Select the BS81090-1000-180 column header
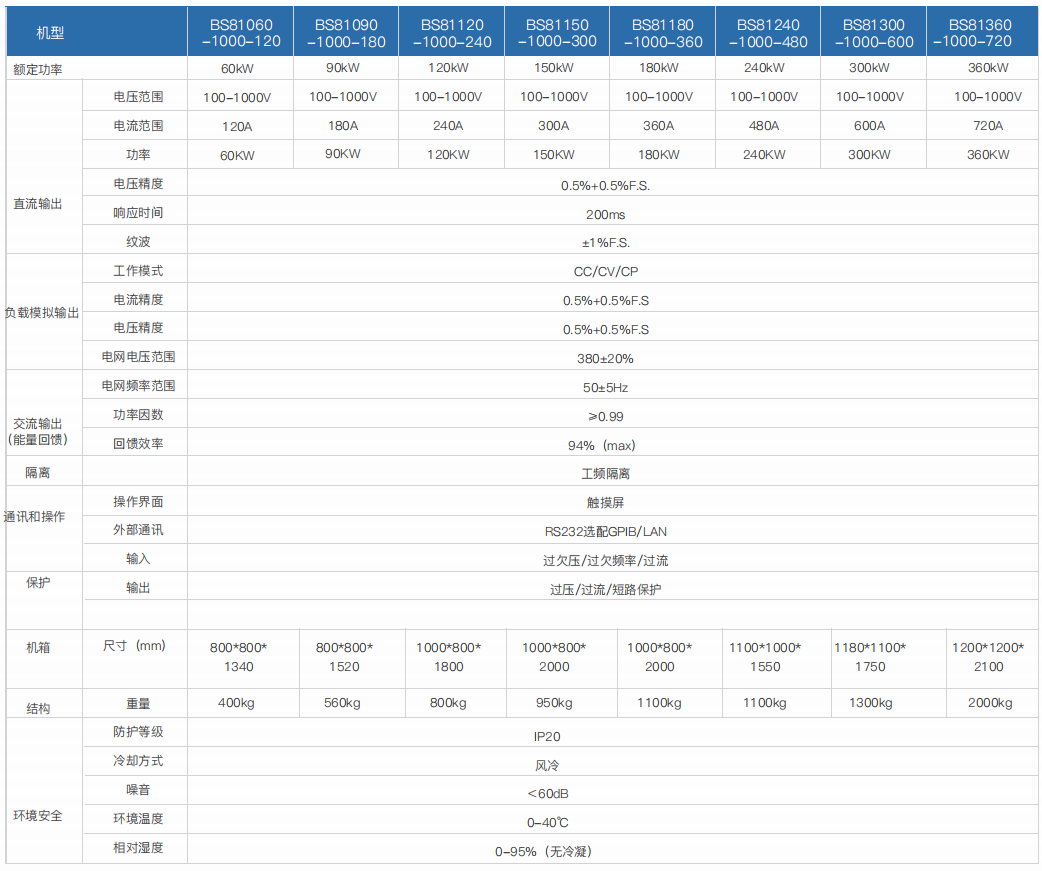This screenshot has height=871, width=1042. [x=346, y=30]
